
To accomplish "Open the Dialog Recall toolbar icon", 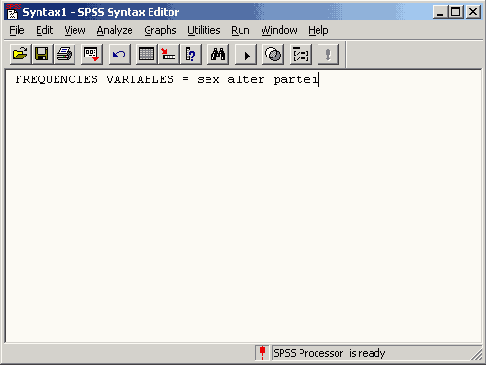I will click(92, 54).
